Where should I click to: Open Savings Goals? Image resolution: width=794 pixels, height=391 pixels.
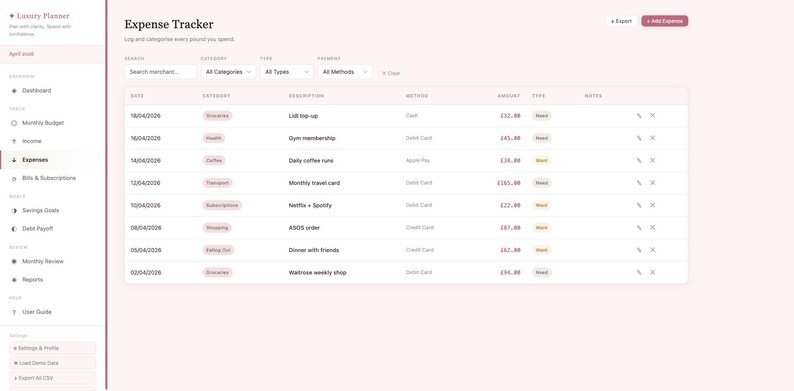52,211
